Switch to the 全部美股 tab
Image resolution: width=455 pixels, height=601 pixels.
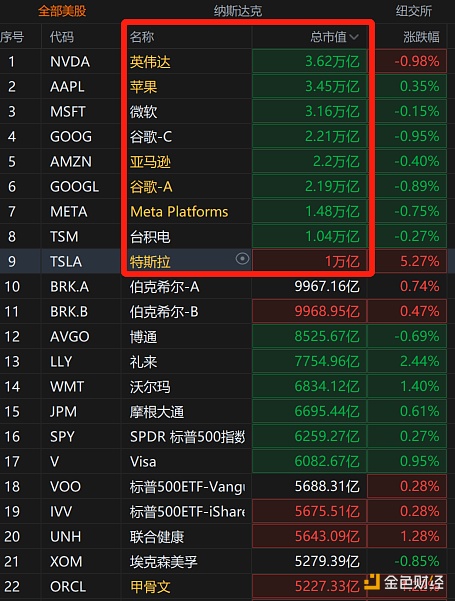[x=62, y=11]
